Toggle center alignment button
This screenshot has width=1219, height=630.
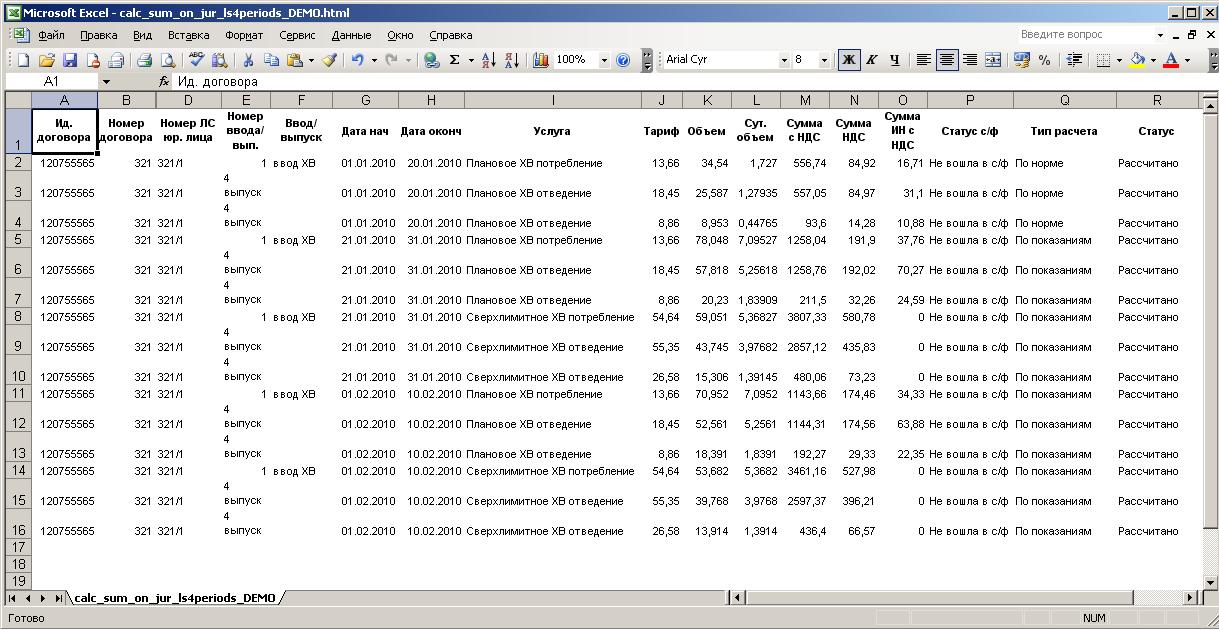click(947, 60)
